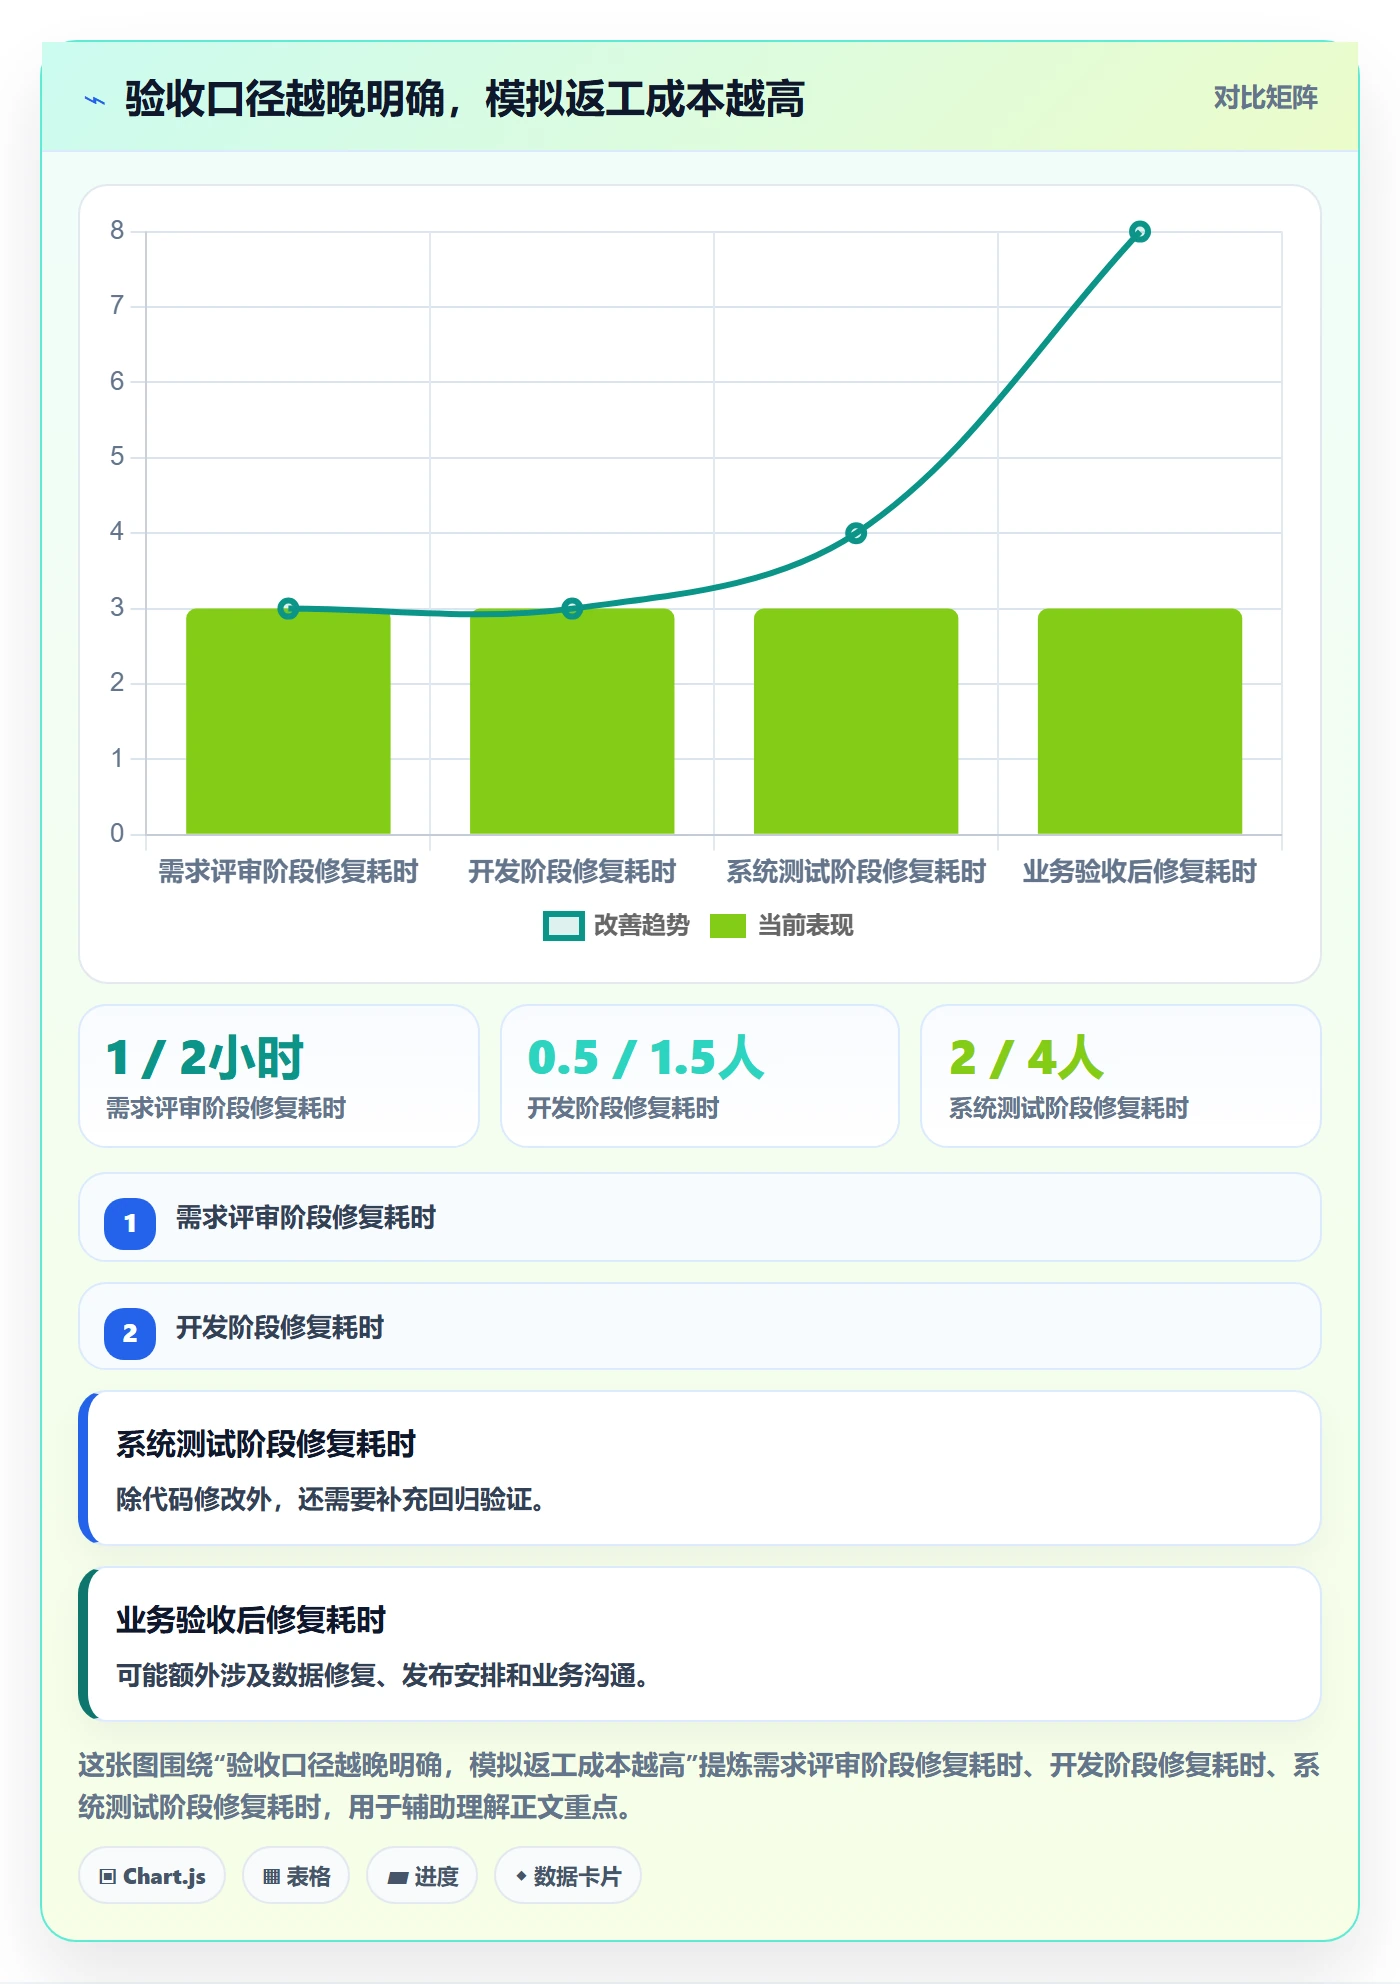This screenshot has height=1984, width=1400.
Task: Click the 业务验收后修复耗时 axis label
Action: (x=1139, y=872)
